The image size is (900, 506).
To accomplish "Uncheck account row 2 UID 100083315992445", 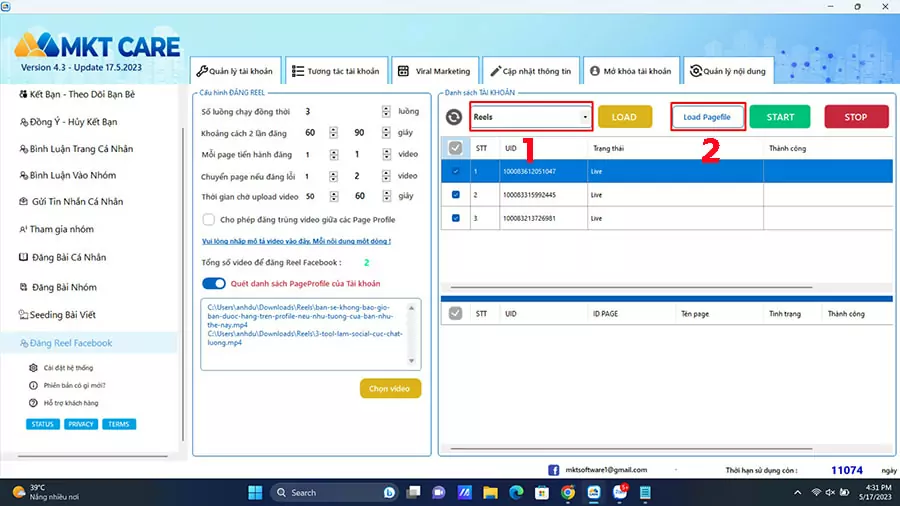I will pyautogui.click(x=456, y=194).
